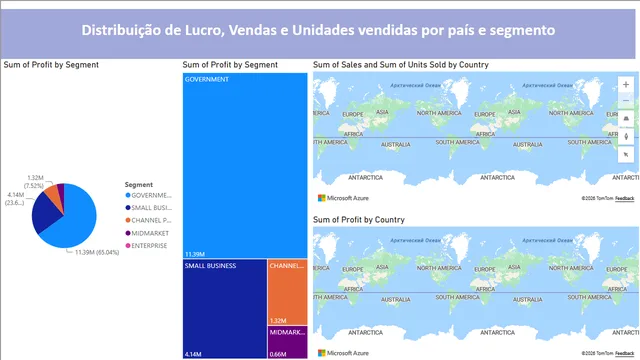This screenshot has width=640, height=360.
Task: Open Feedback link on the Sales map
Action: point(624,198)
